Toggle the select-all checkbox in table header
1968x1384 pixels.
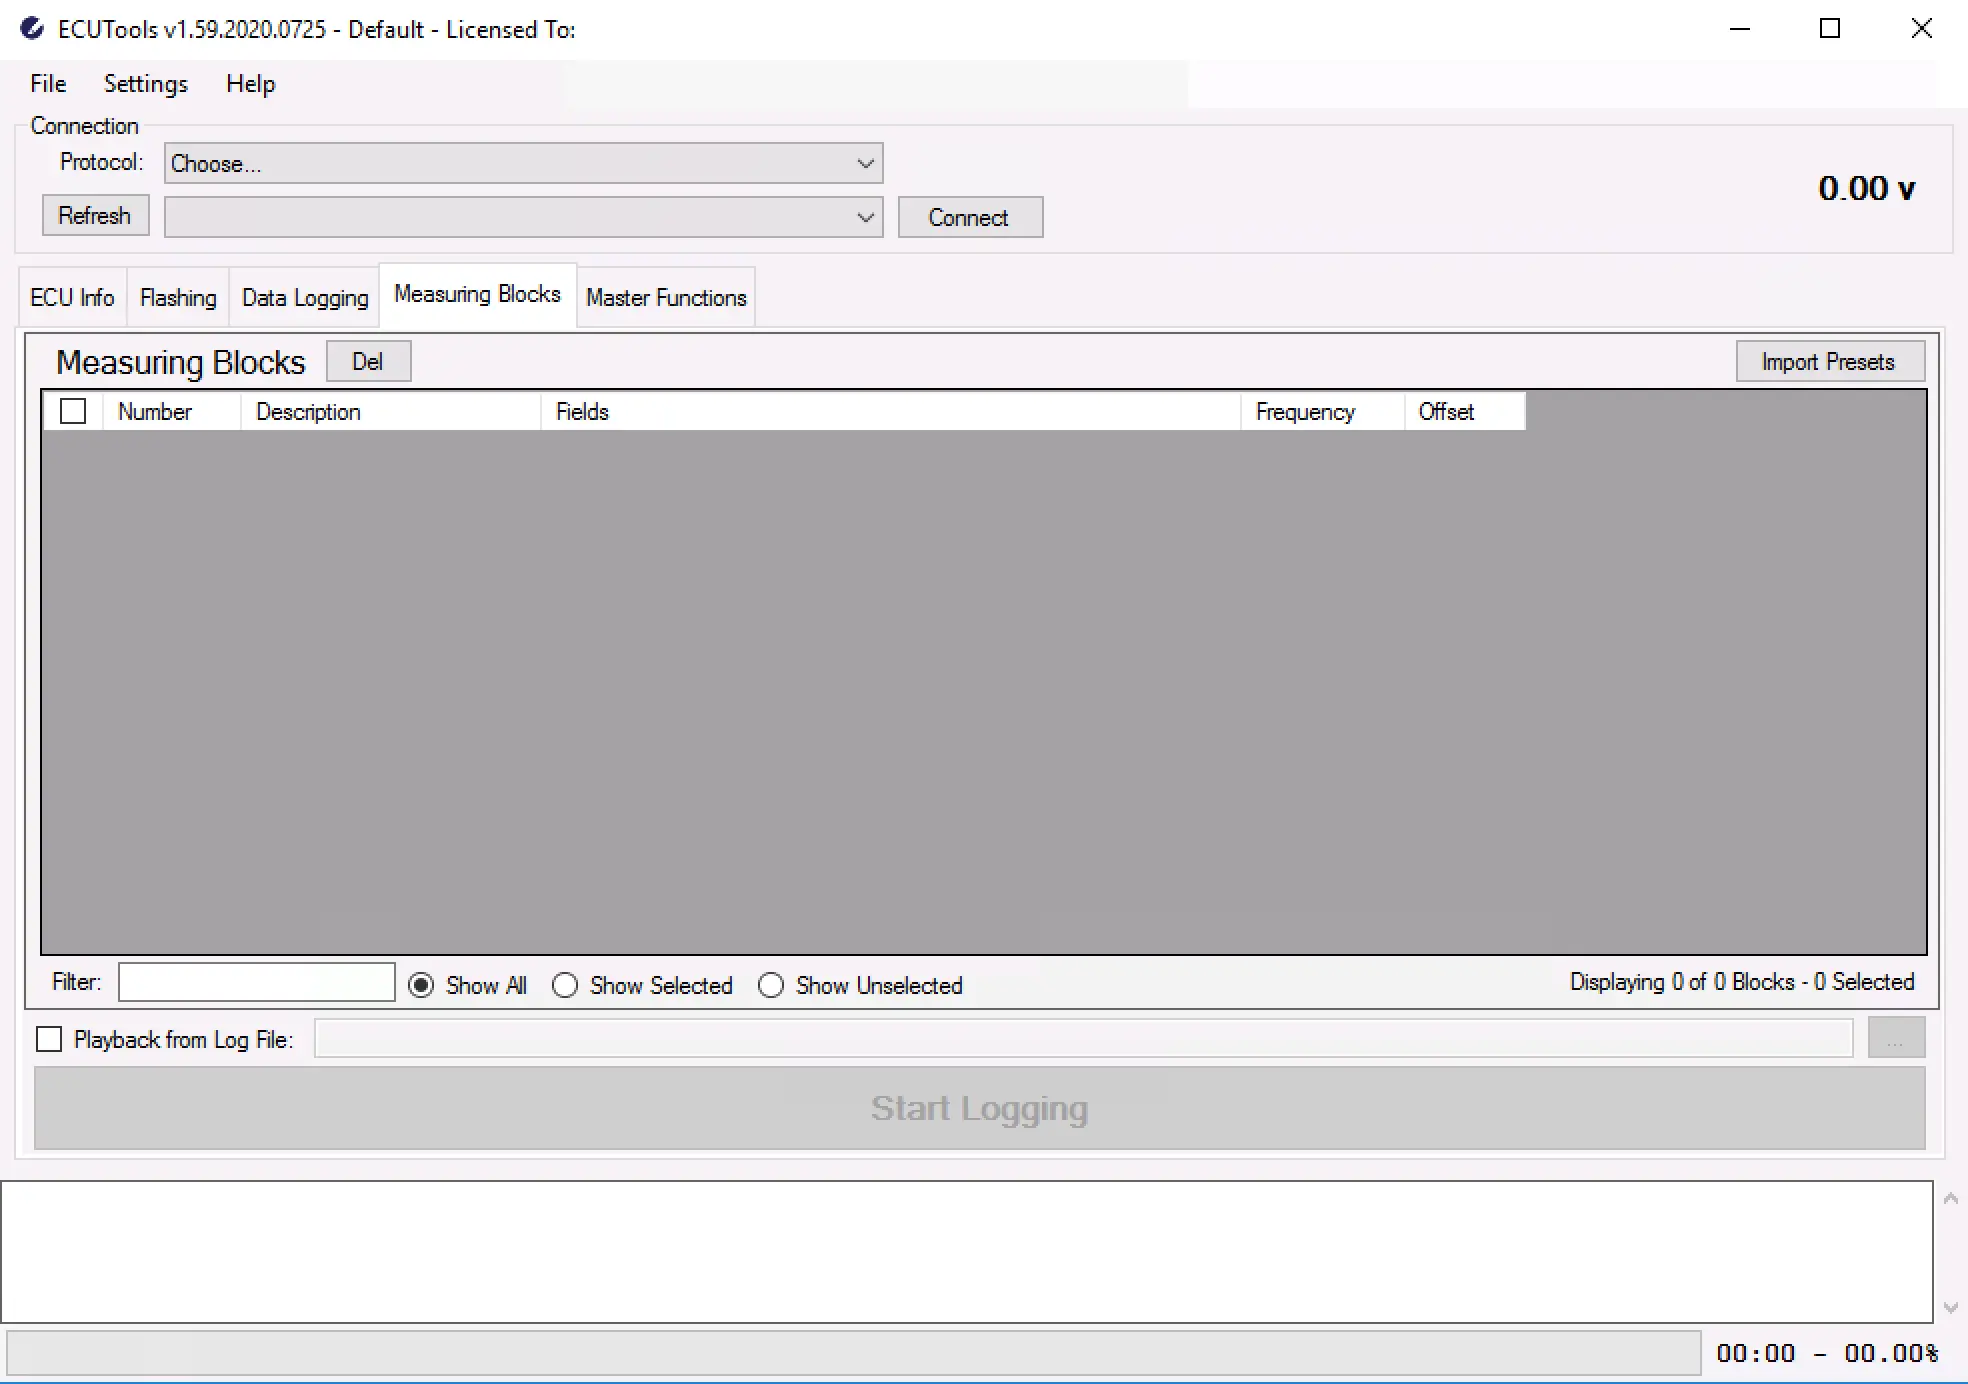point(73,411)
